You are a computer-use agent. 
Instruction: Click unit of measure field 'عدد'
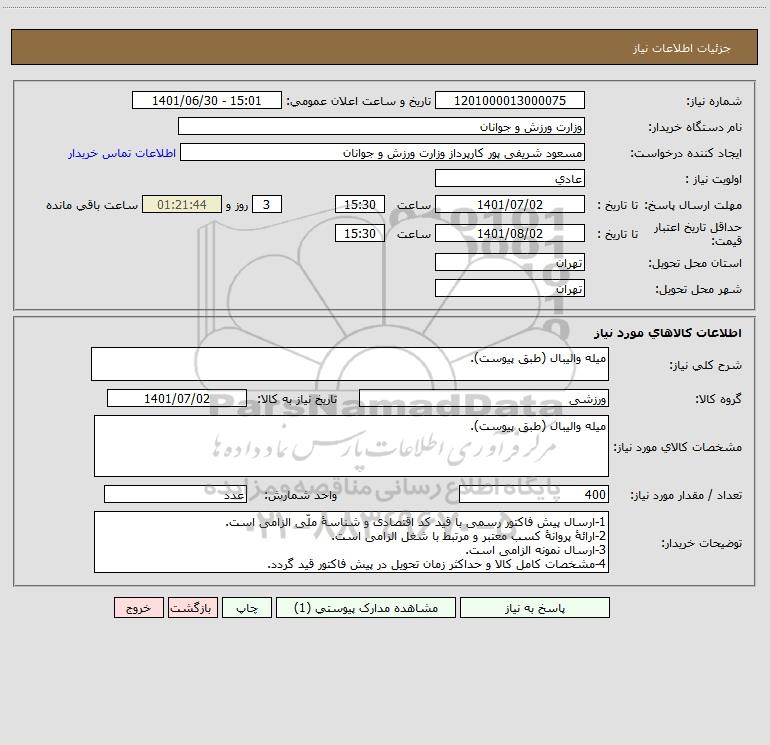pyautogui.click(x=175, y=494)
